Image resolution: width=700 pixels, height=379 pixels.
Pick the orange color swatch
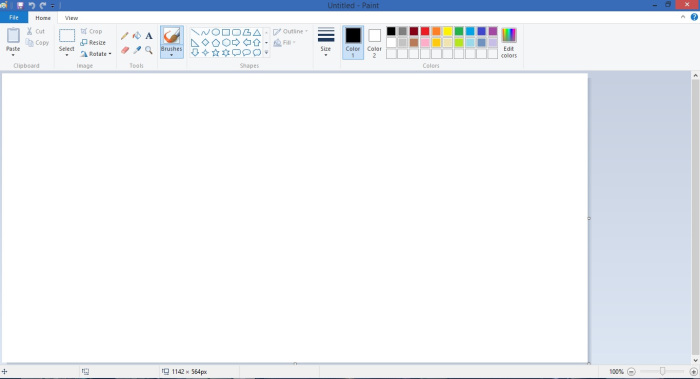[436, 31]
